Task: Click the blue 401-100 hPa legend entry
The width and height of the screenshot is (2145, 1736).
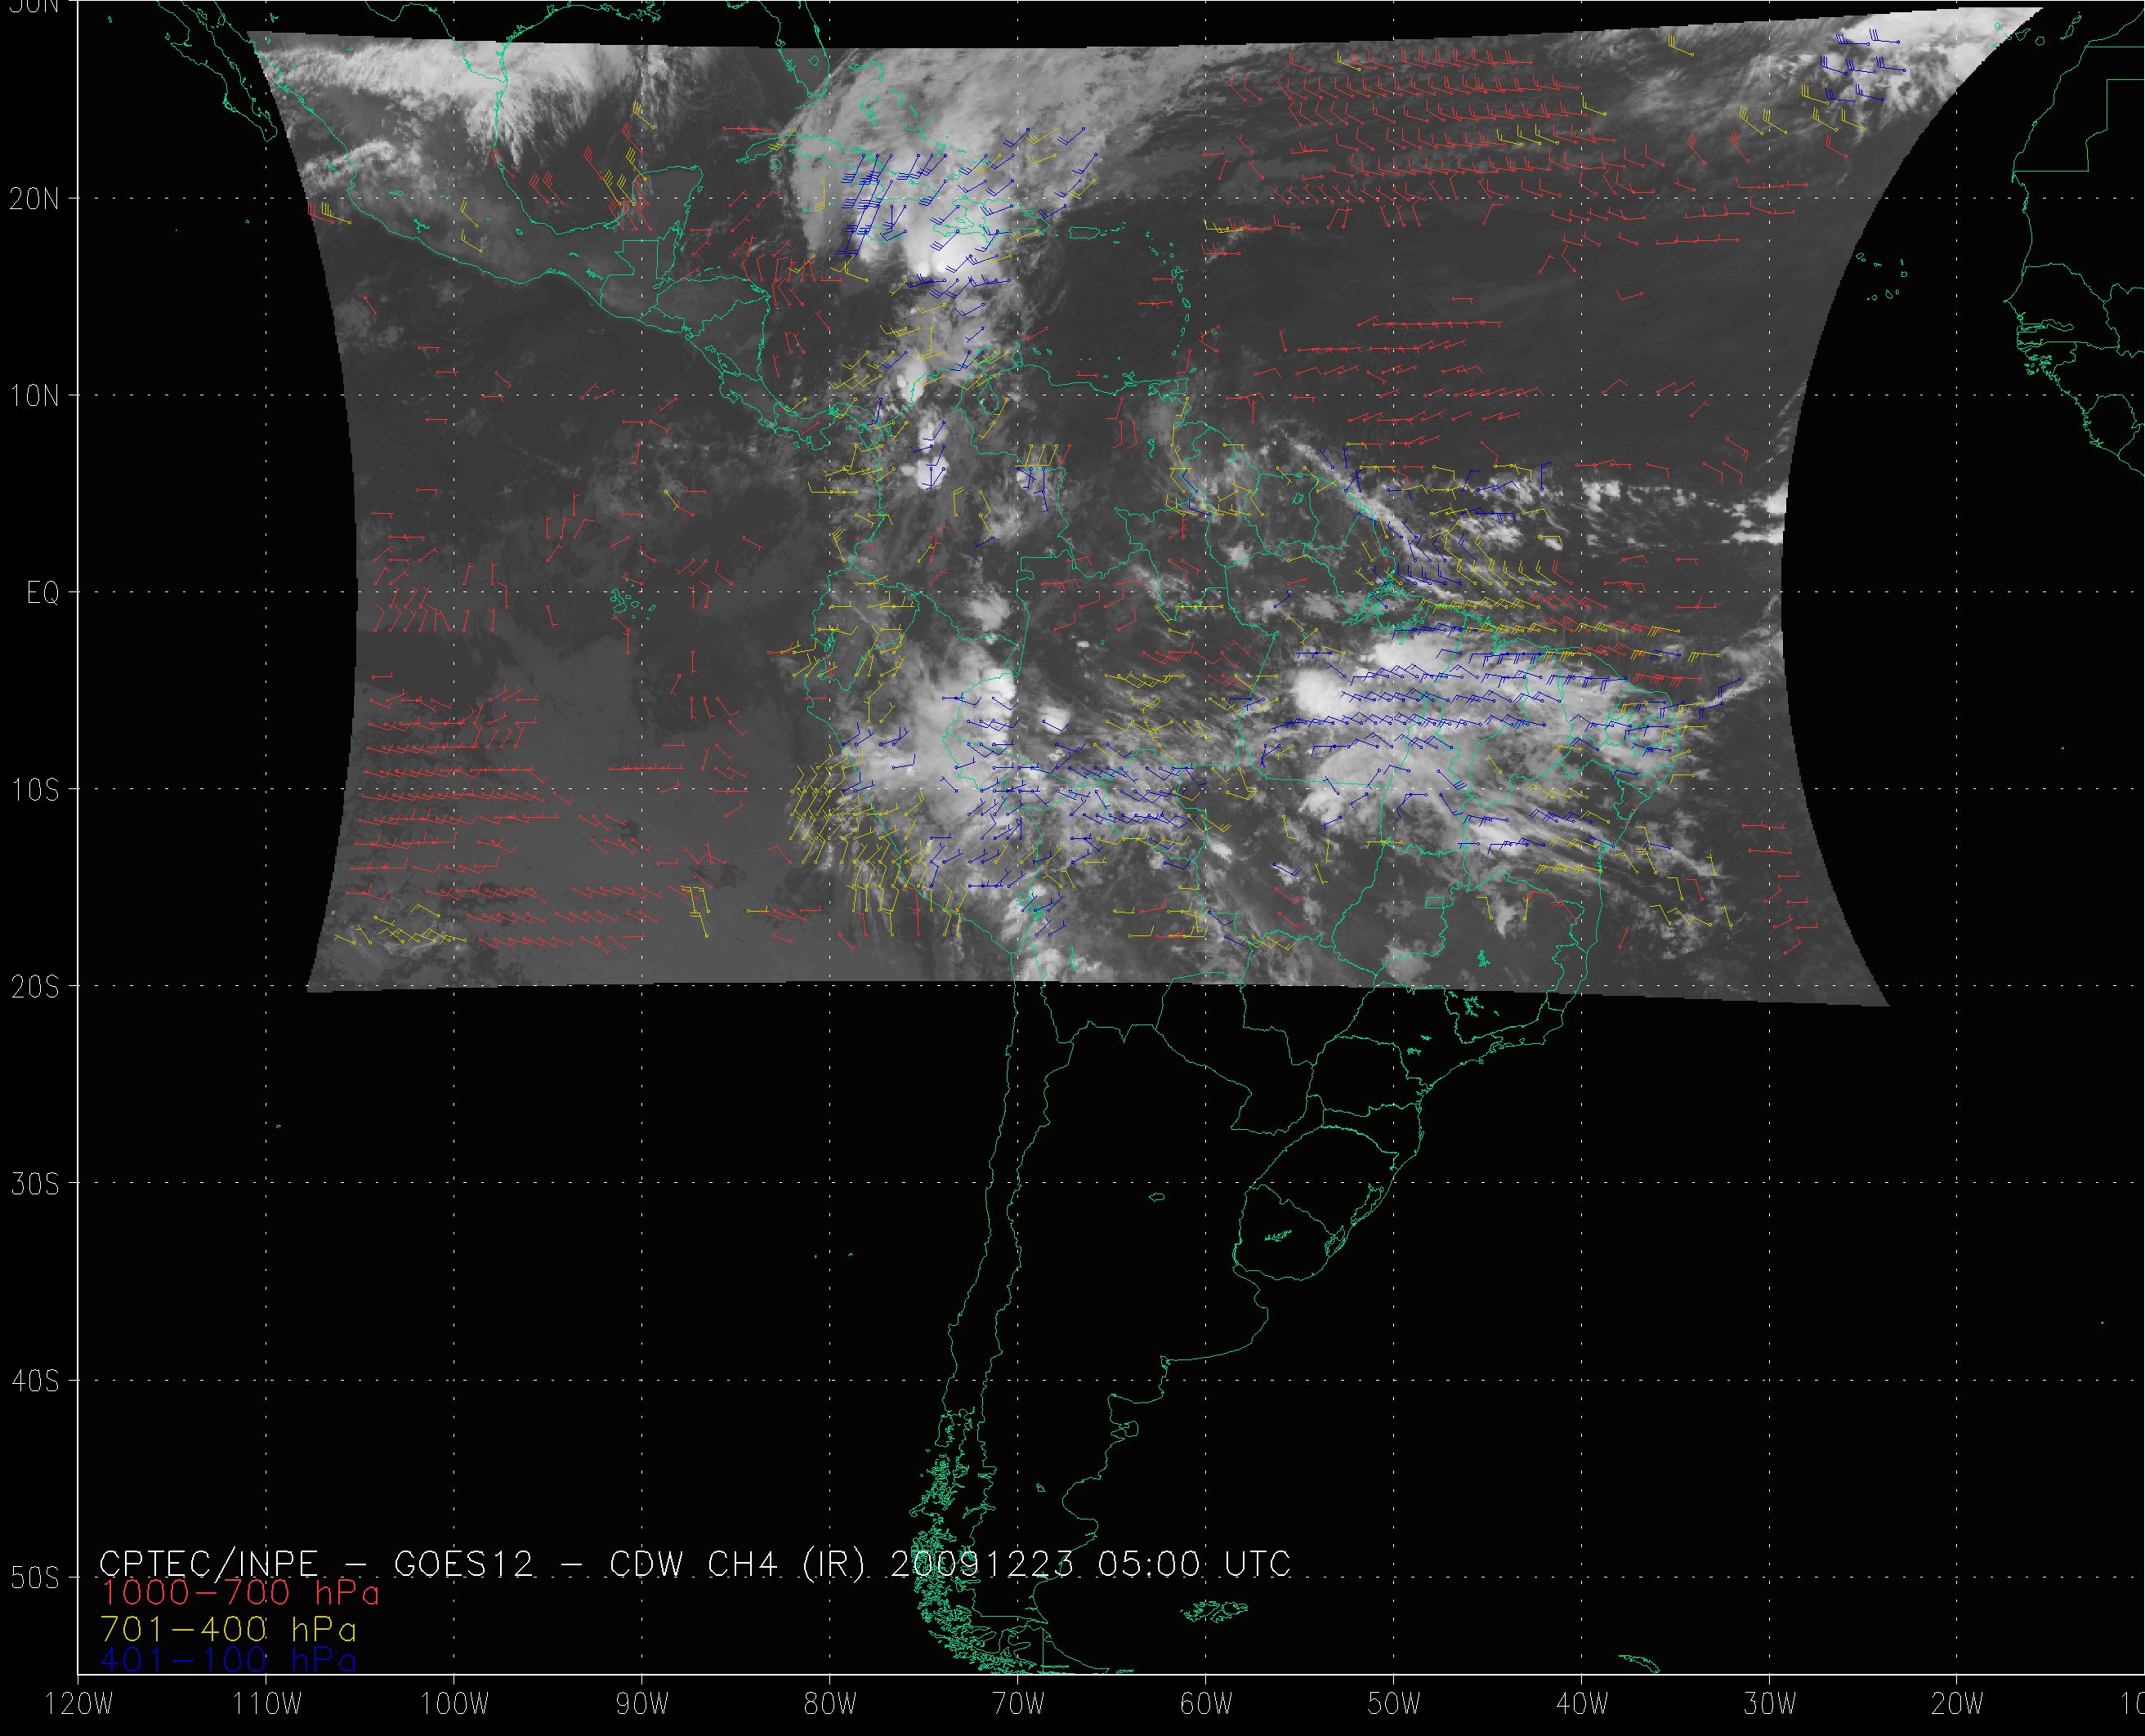Action: tap(228, 1660)
